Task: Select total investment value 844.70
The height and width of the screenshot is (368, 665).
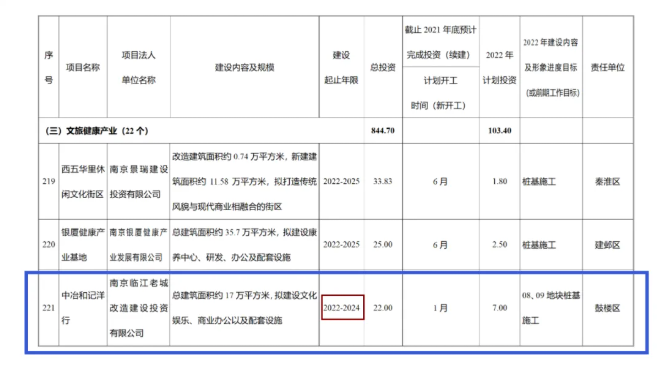Action: click(383, 131)
